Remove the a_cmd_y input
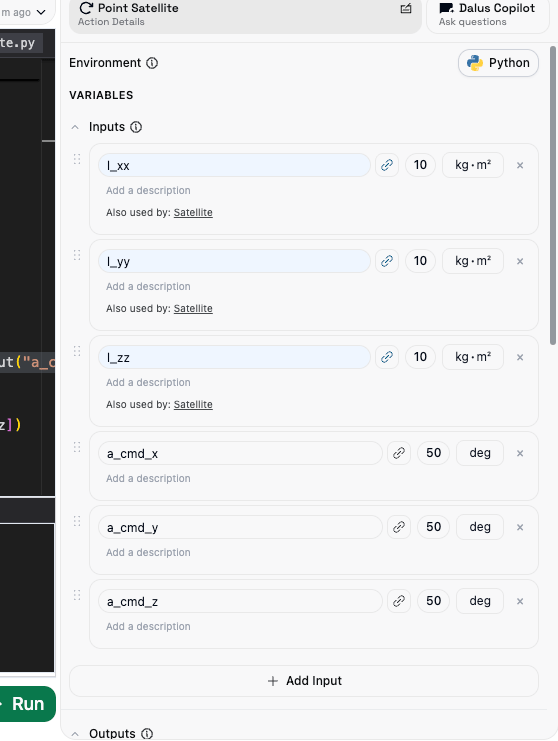558x741 pixels. click(x=520, y=527)
